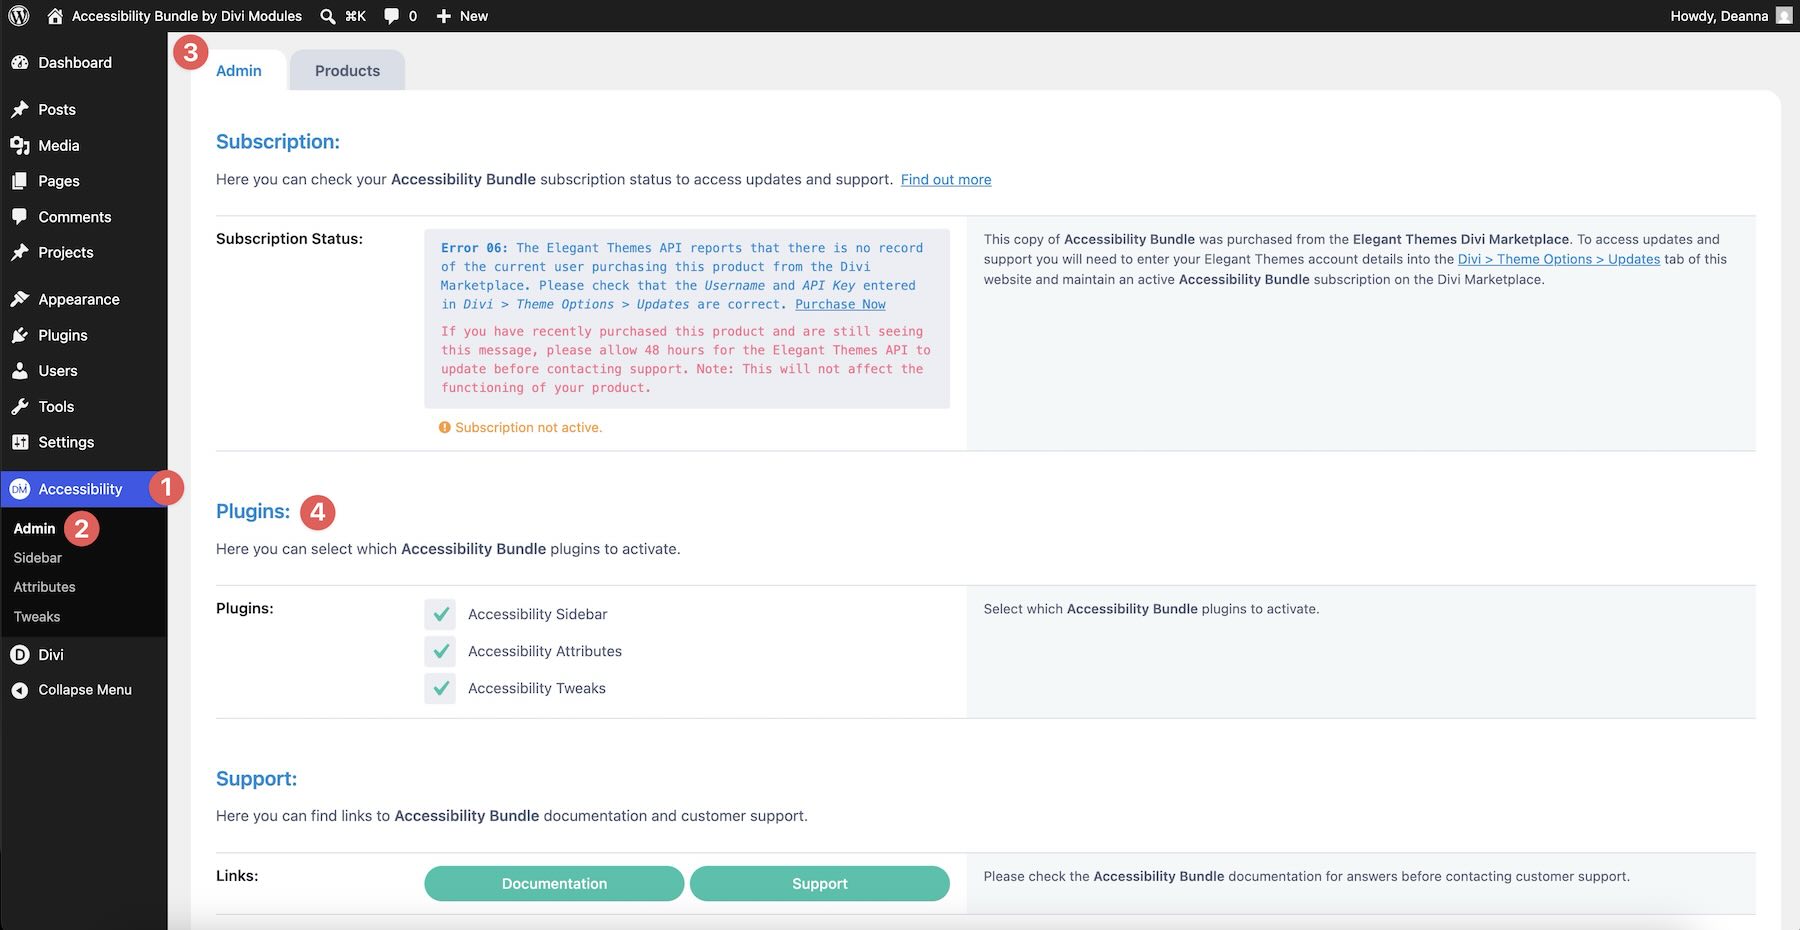
Task: Click Collapse Menu label
Action: tap(85, 690)
